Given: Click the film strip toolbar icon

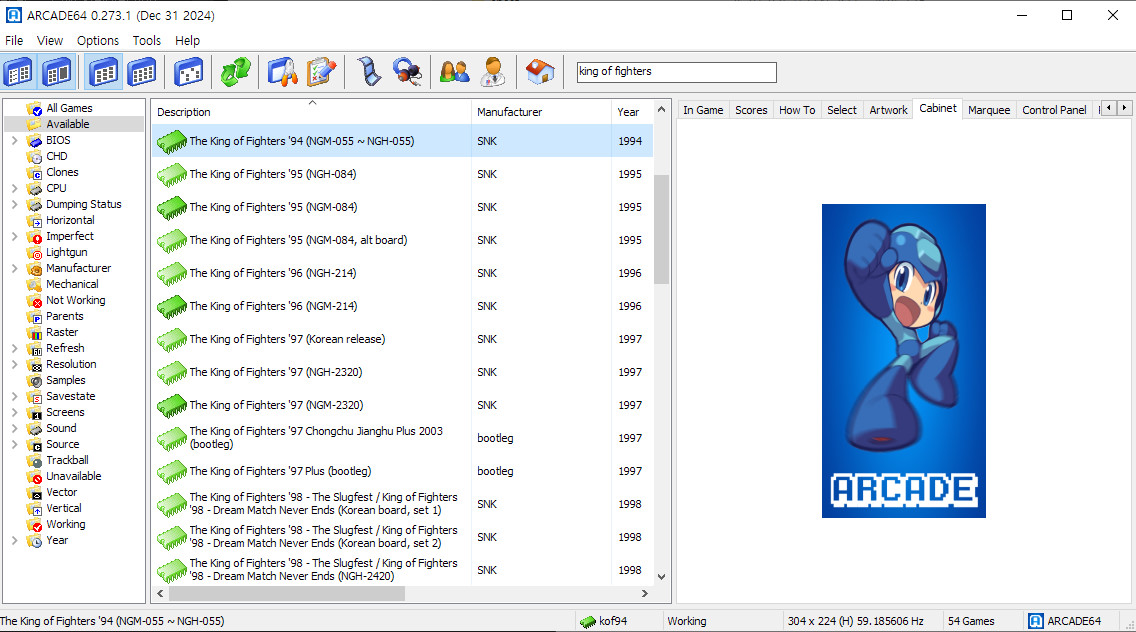Looking at the screenshot, I should 369,72.
